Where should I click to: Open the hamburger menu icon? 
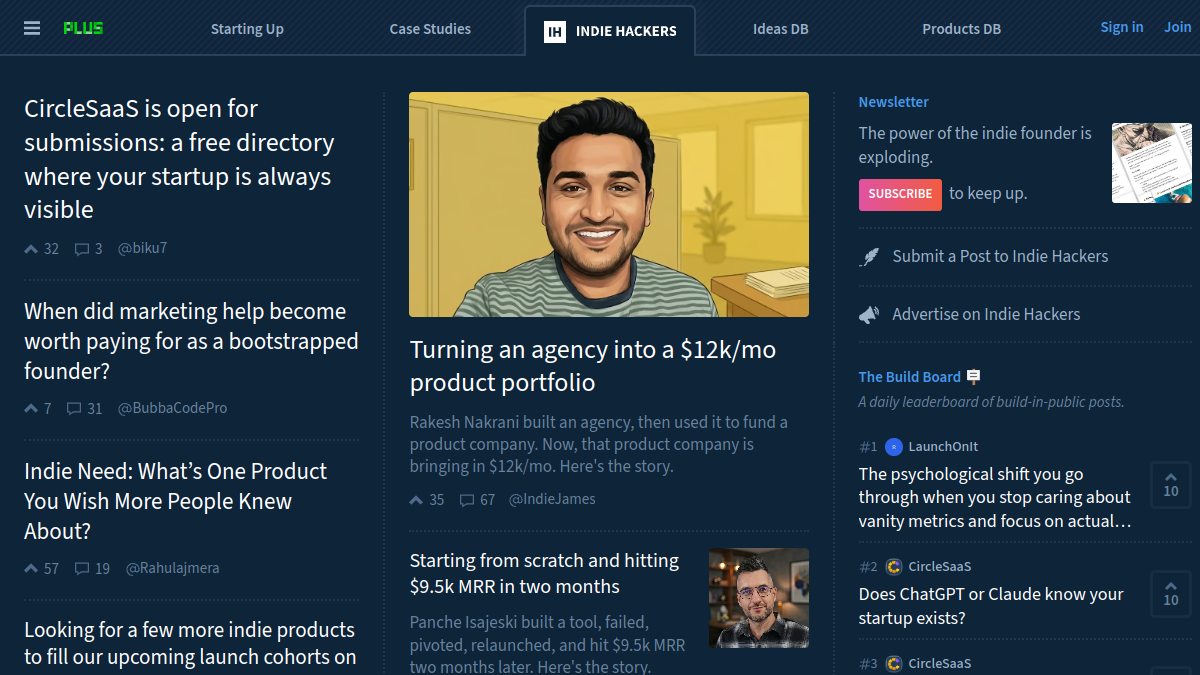32,29
